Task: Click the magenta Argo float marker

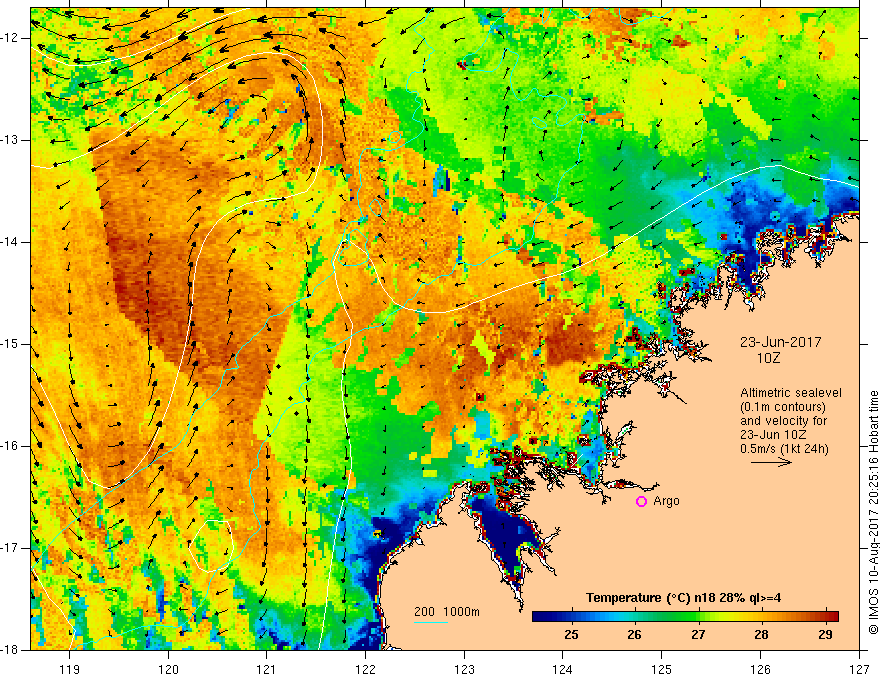Action: click(641, 502)
